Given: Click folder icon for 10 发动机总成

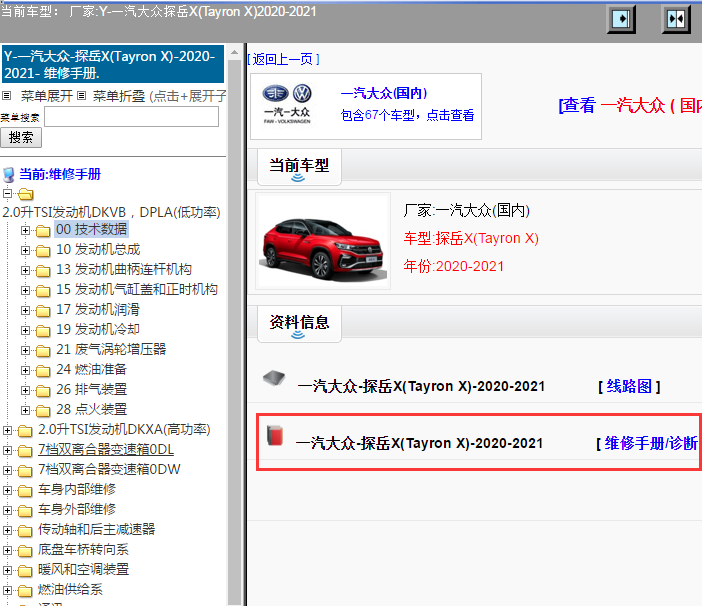Looking at the screenshot, I should pos(43,251).
